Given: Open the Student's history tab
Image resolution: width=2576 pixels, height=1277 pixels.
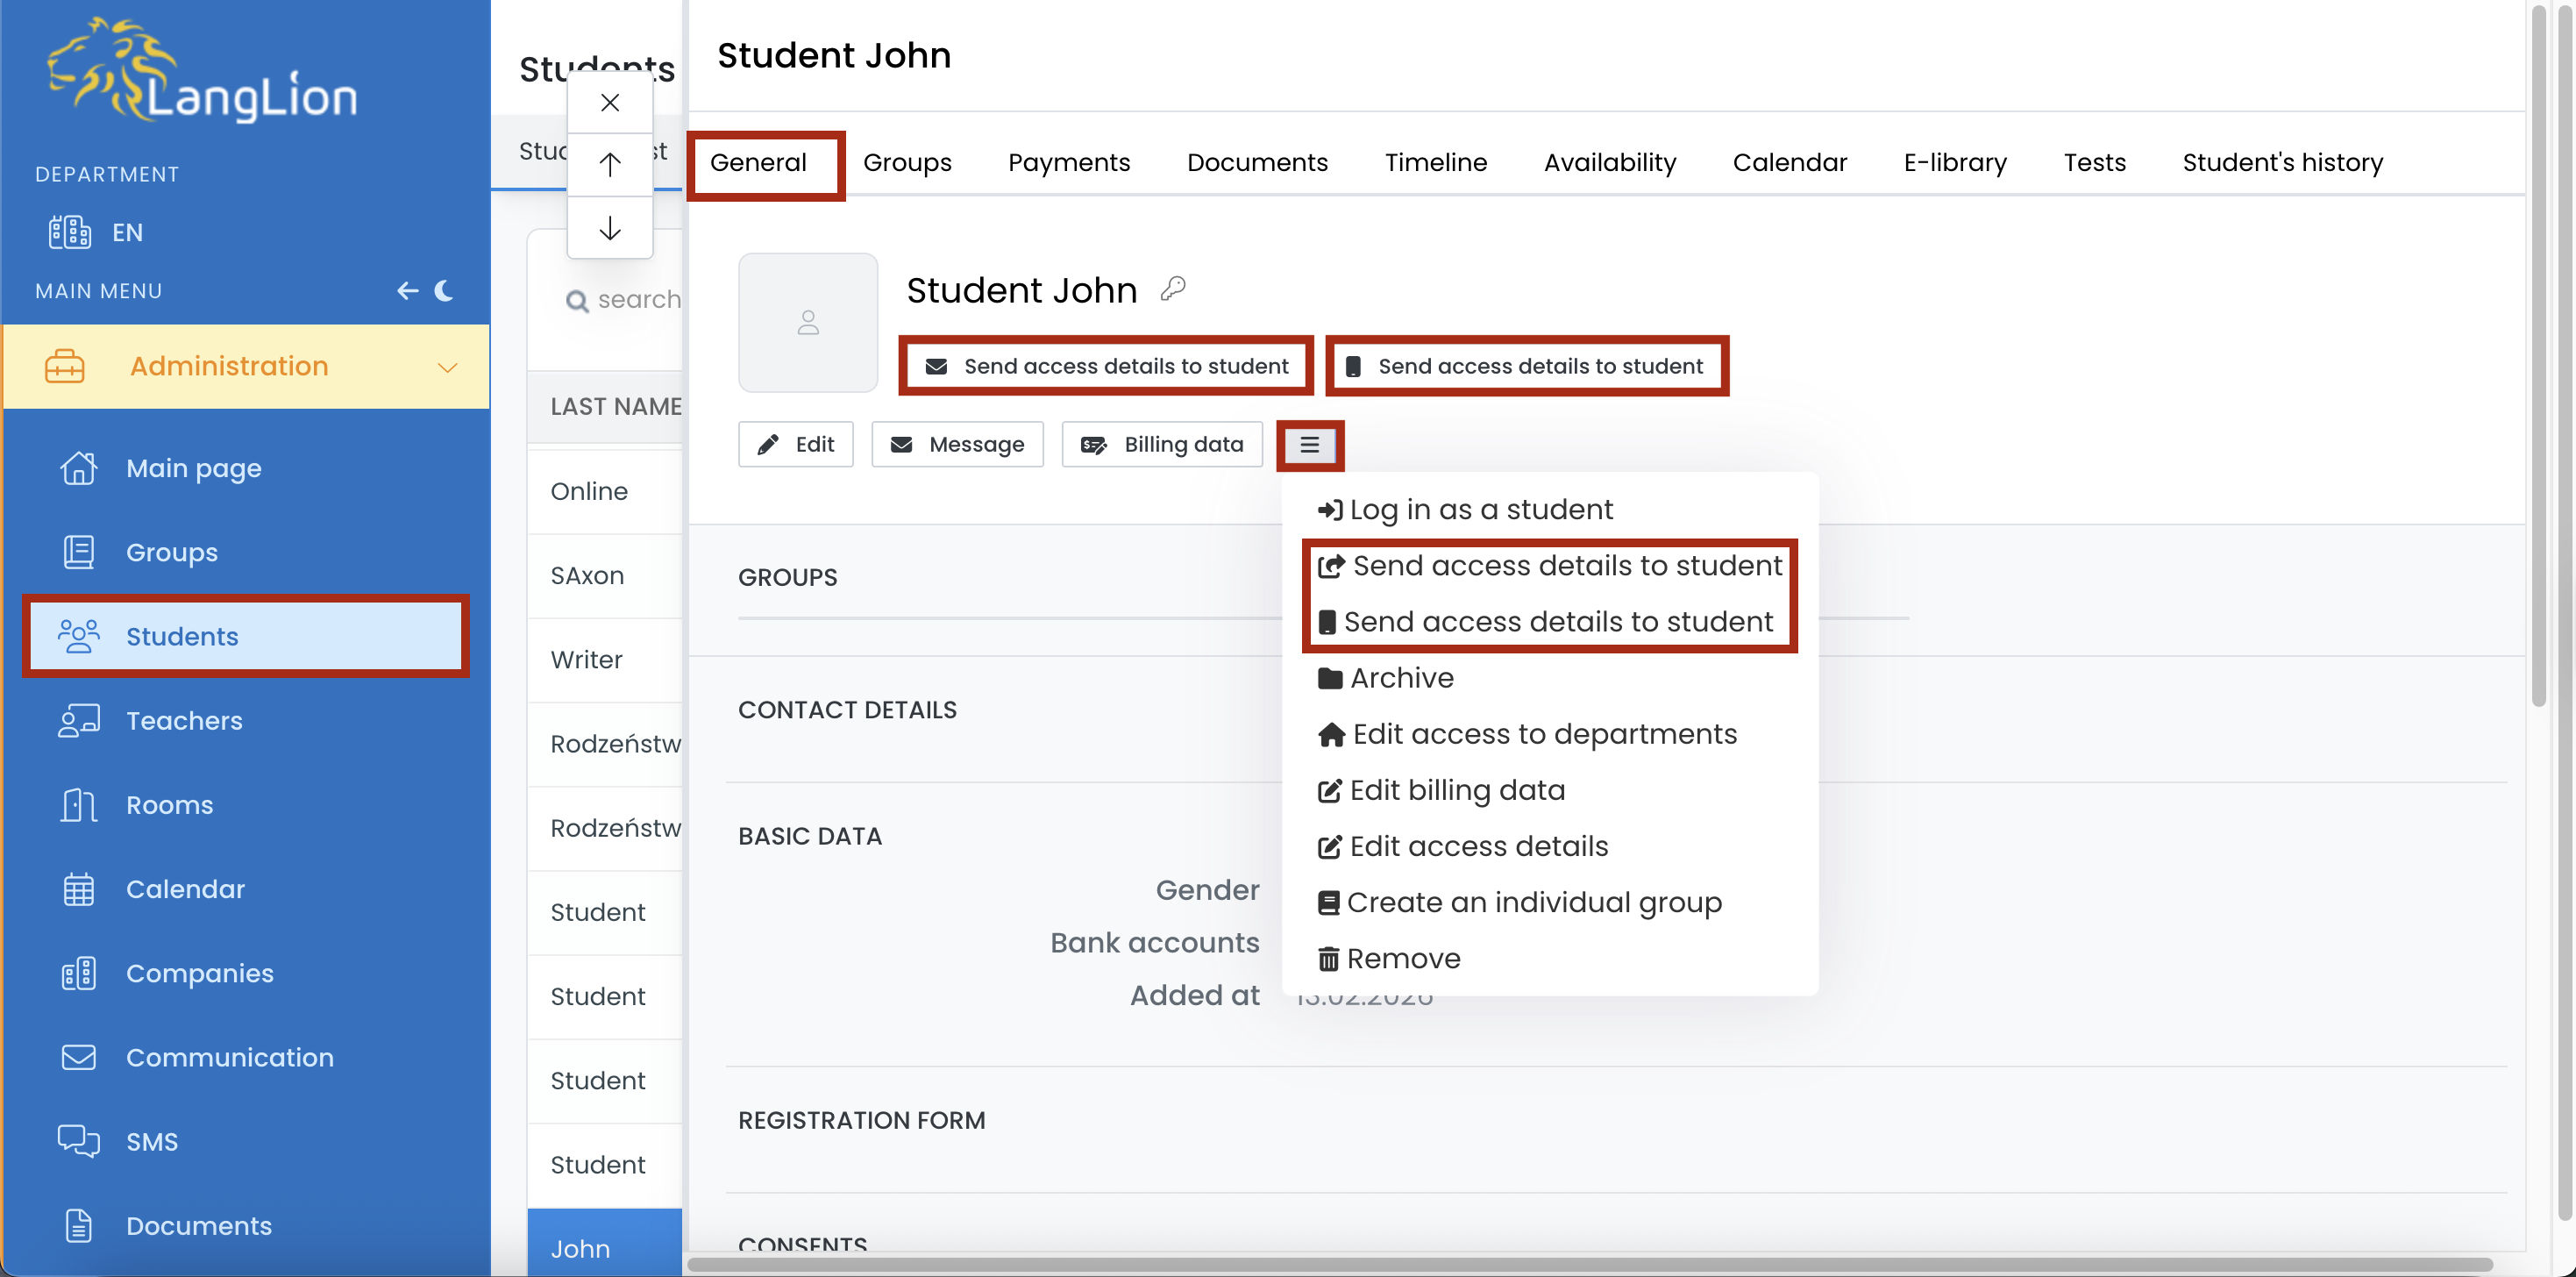Looking at the screenshot, I should 2281,162.
